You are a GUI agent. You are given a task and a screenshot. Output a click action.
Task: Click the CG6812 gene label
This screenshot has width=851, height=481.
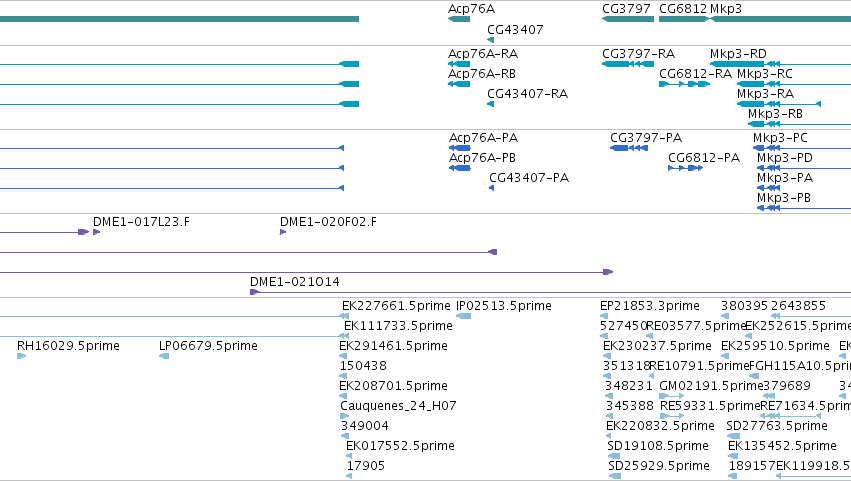[x=683, y=9]
